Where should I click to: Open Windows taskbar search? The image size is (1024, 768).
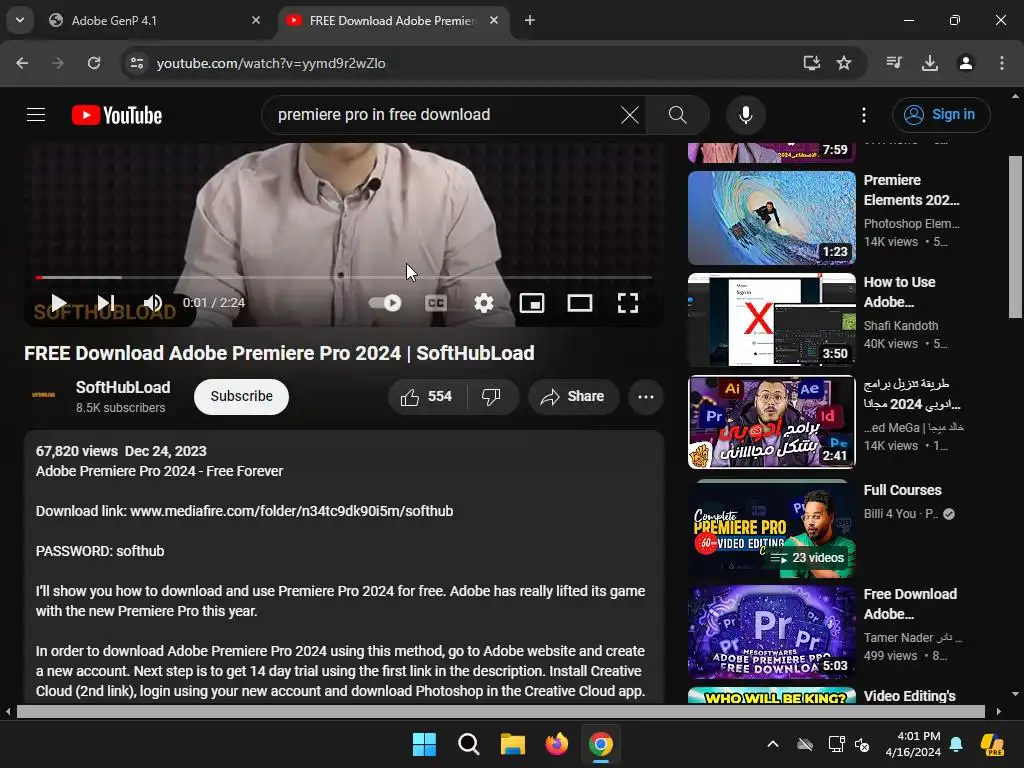coord(468,744)
